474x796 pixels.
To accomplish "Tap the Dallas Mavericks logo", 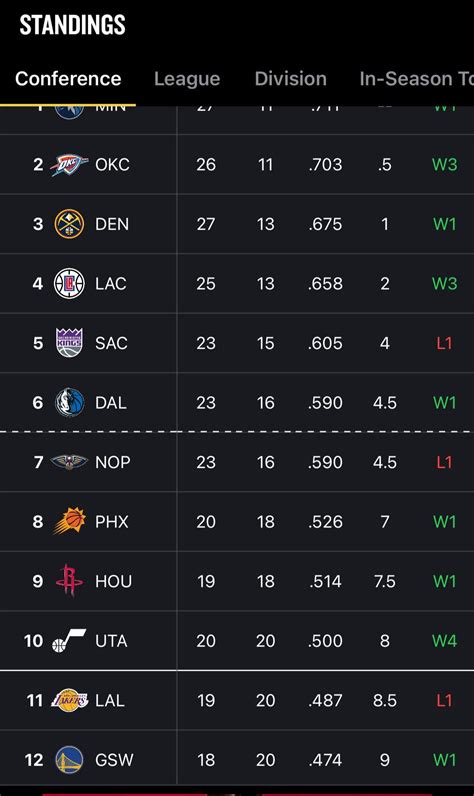I will click(x=70, y=403).
